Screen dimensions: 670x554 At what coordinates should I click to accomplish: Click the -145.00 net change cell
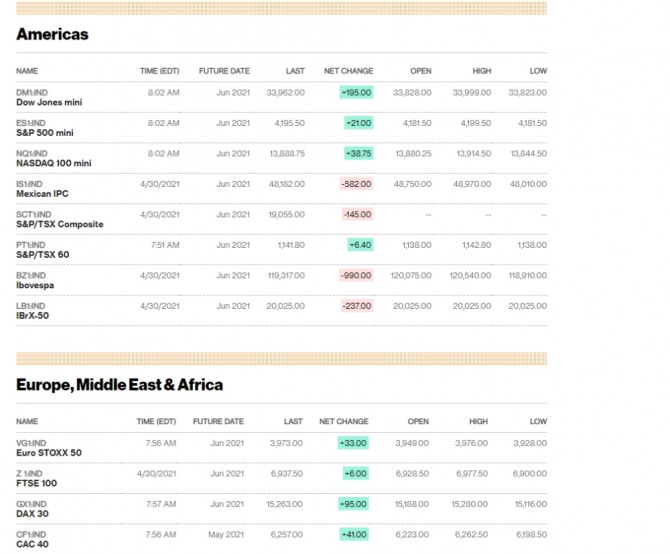tap(358, 214)
